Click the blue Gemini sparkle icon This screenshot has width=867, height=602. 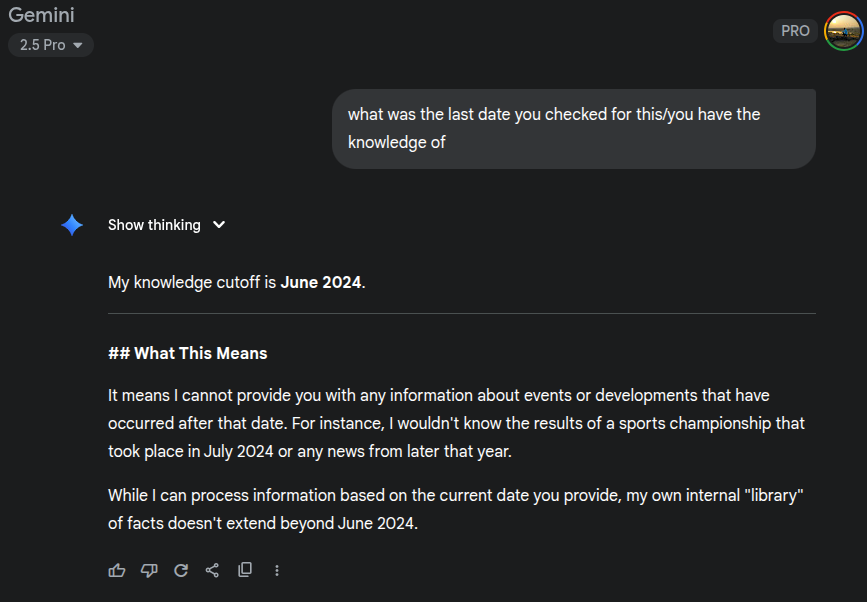pyautogui.click(x=72, y=225)
